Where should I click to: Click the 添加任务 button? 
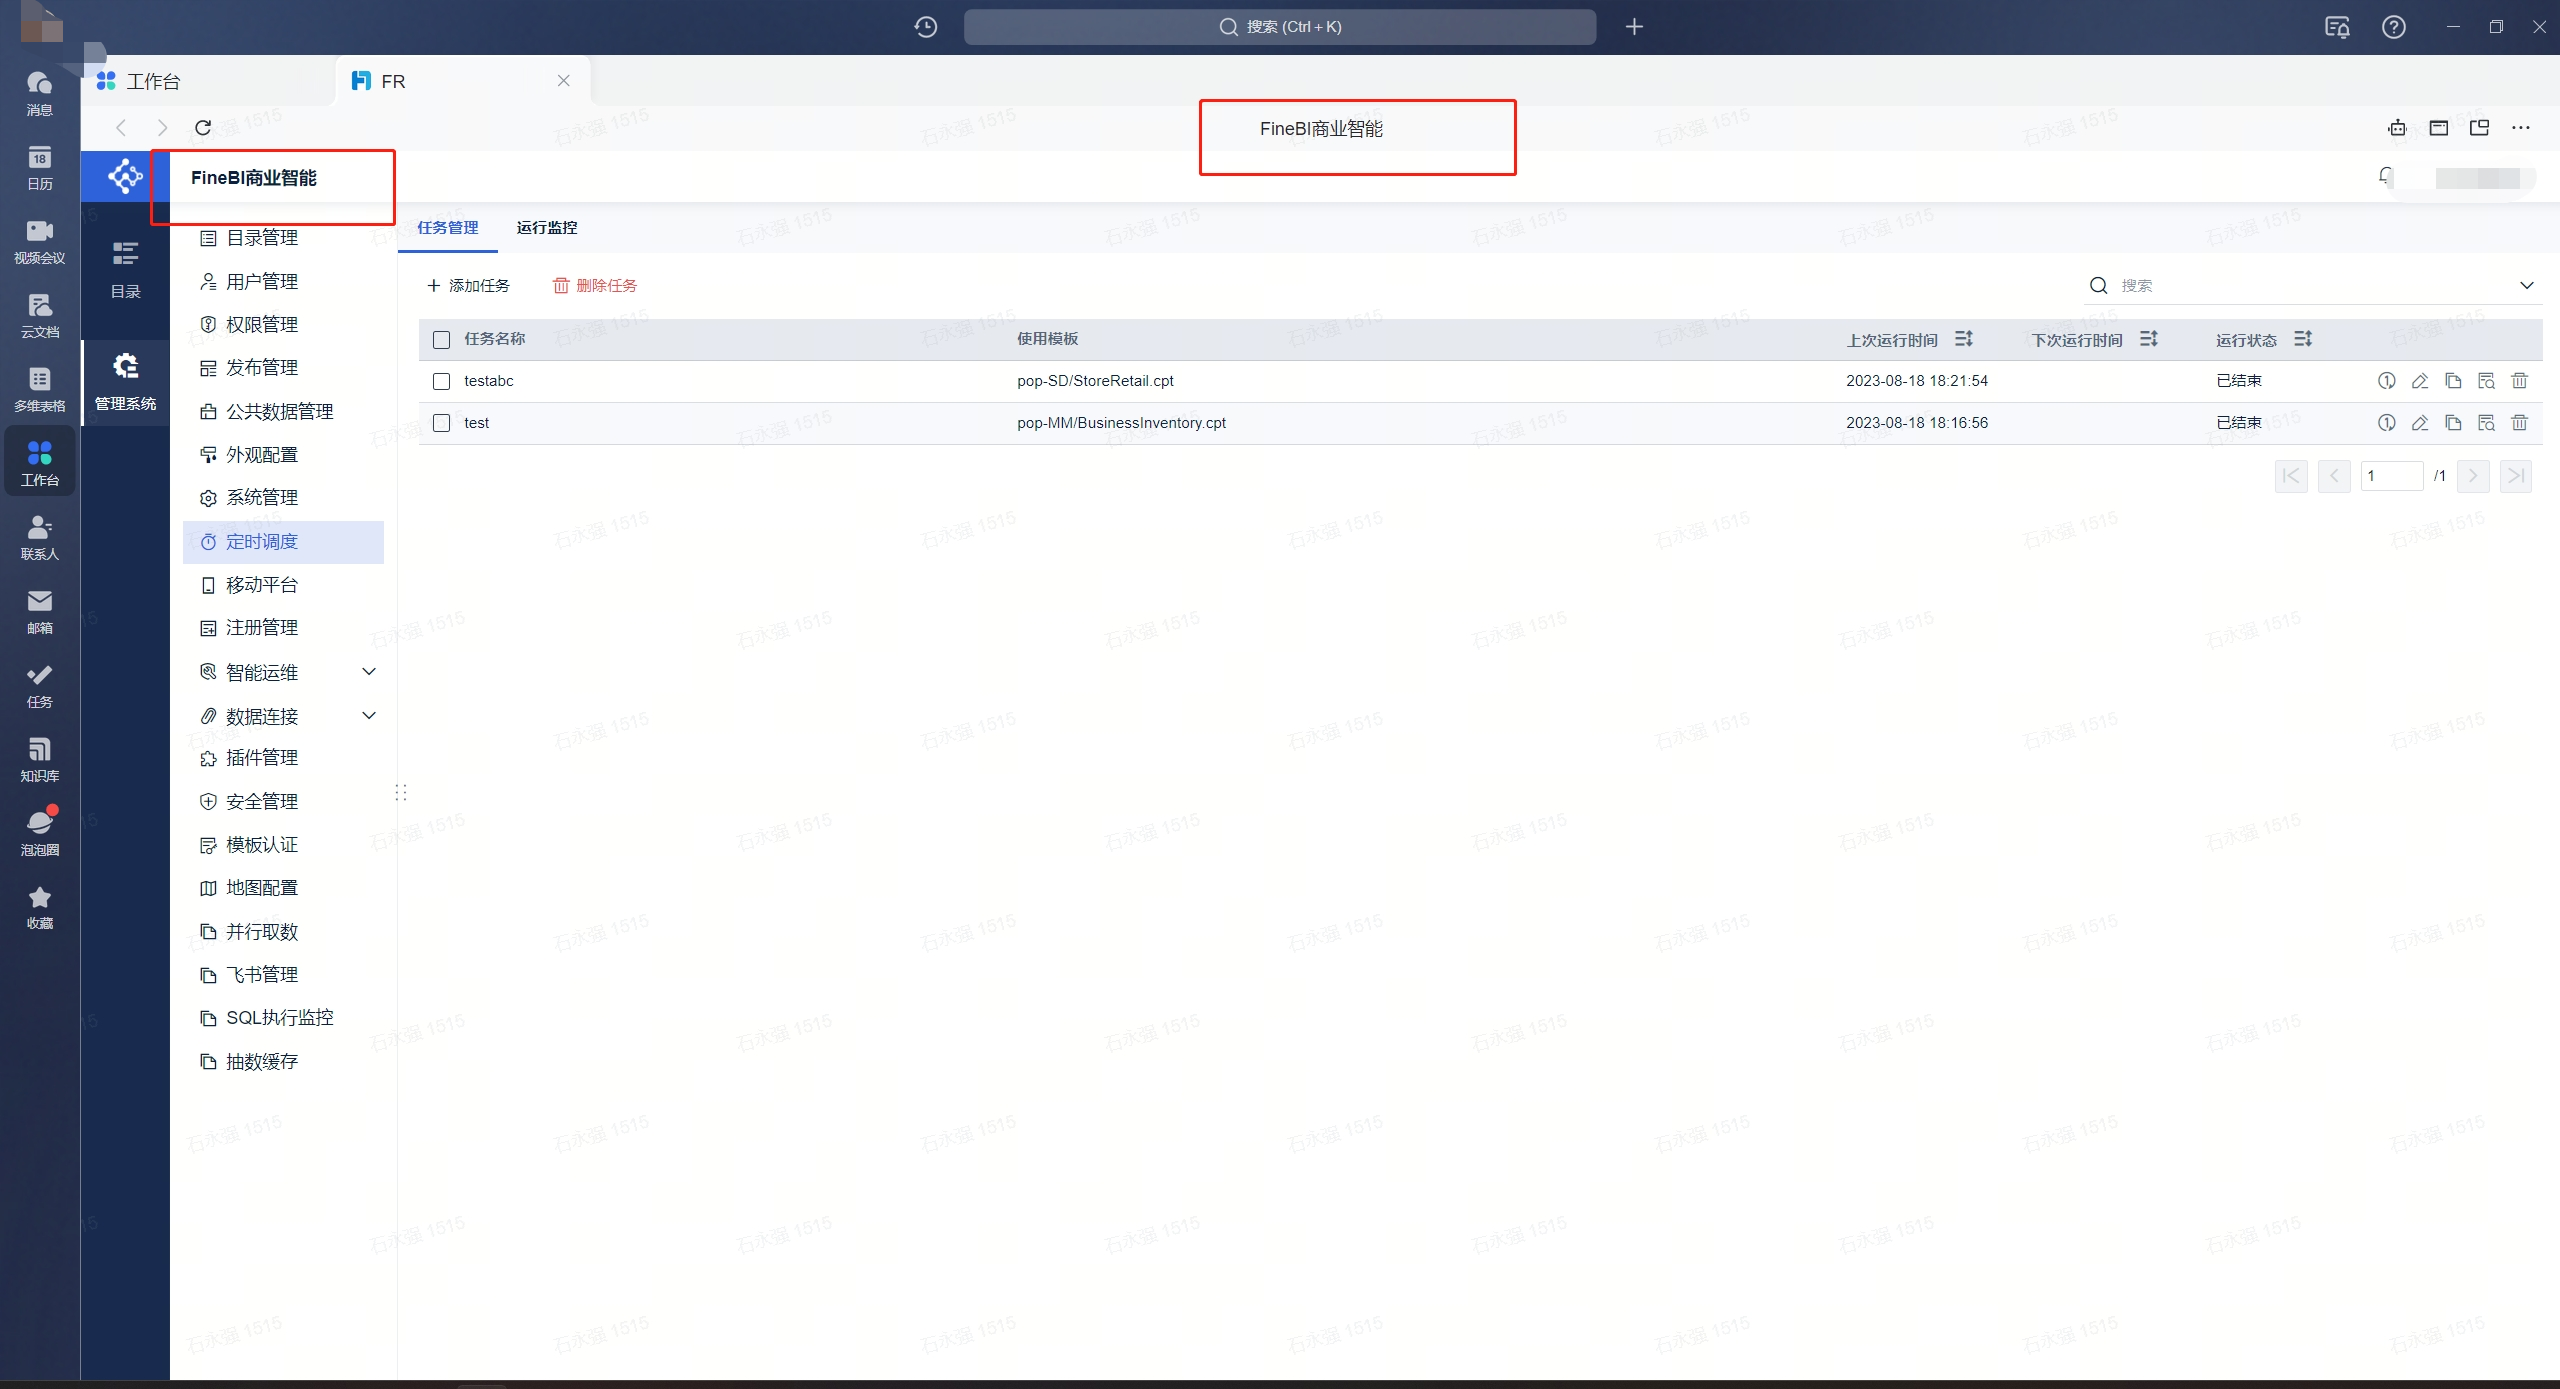point(469,286)
